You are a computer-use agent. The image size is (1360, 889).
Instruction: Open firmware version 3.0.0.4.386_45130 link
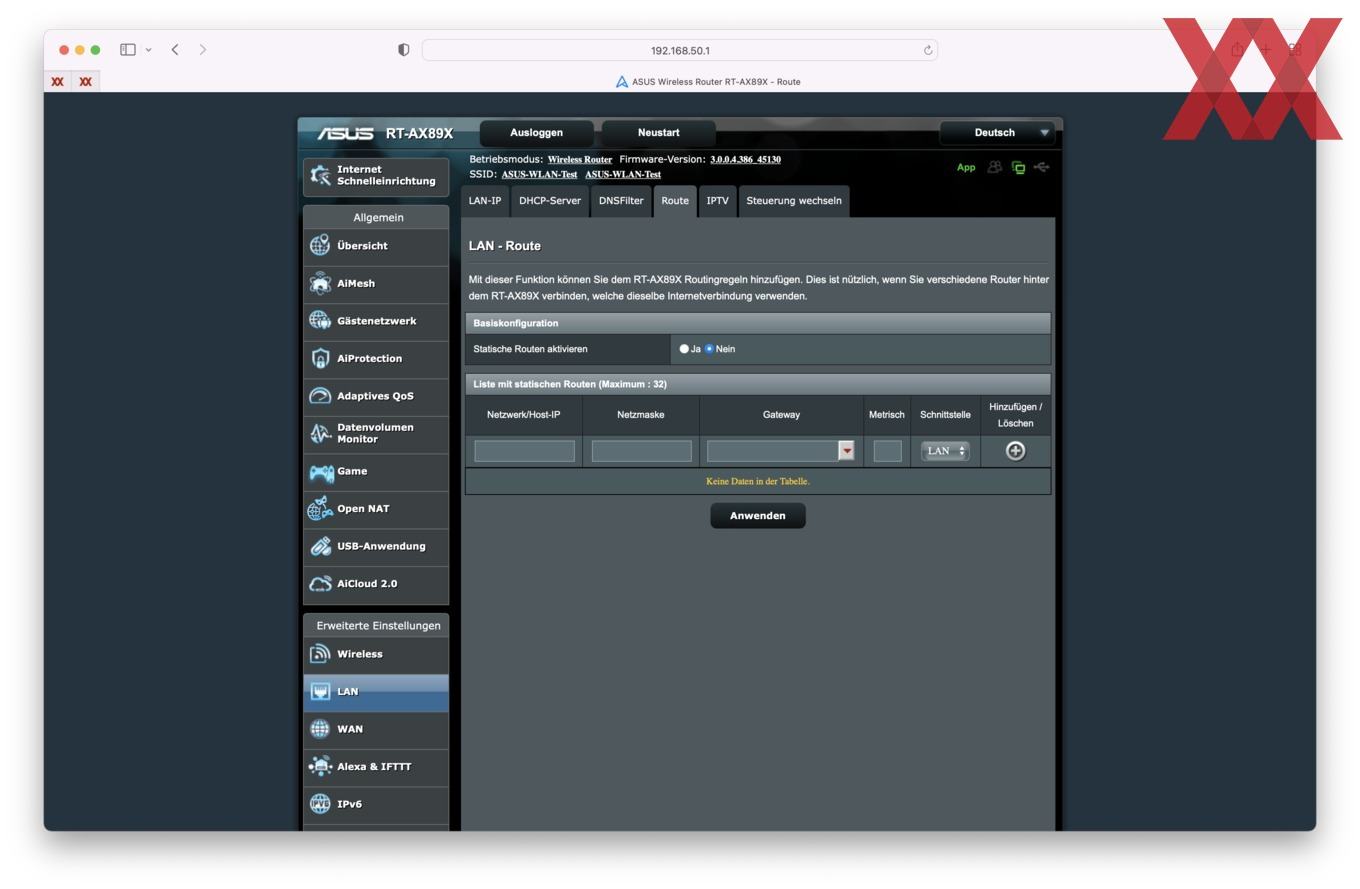click(x=746, y=160)
